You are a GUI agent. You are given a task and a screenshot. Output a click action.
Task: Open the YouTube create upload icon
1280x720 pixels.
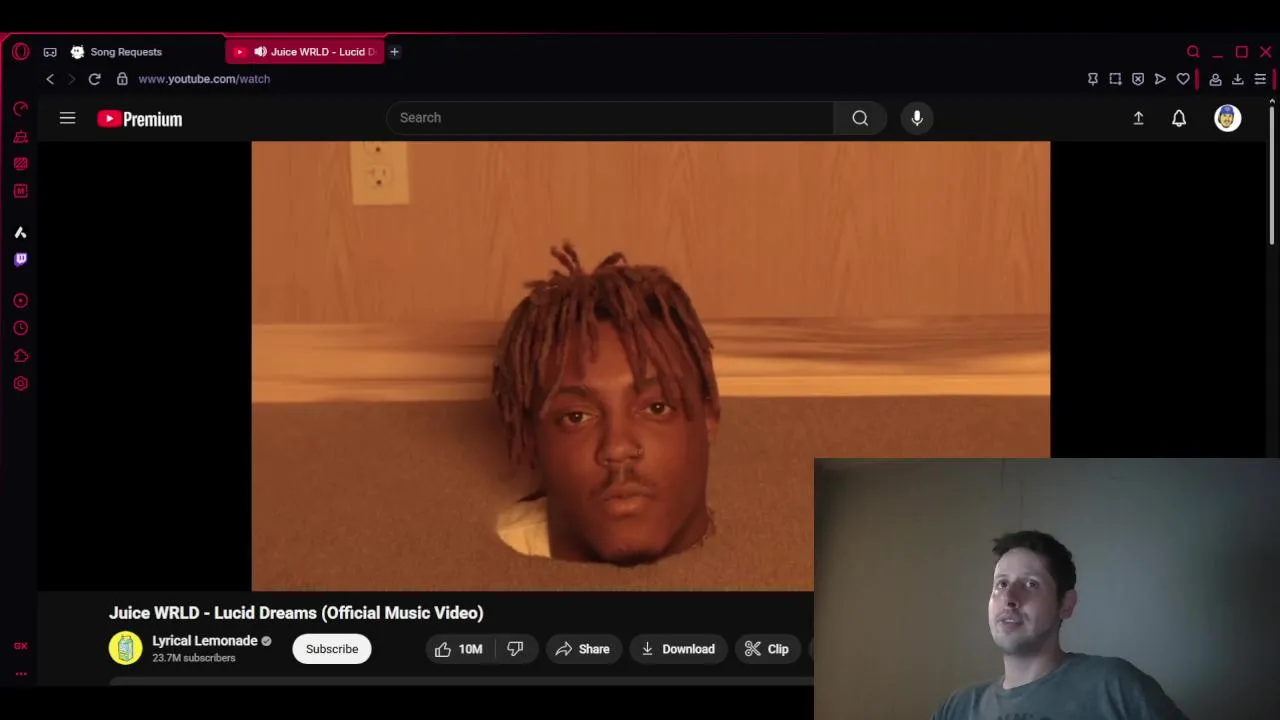1138,118
